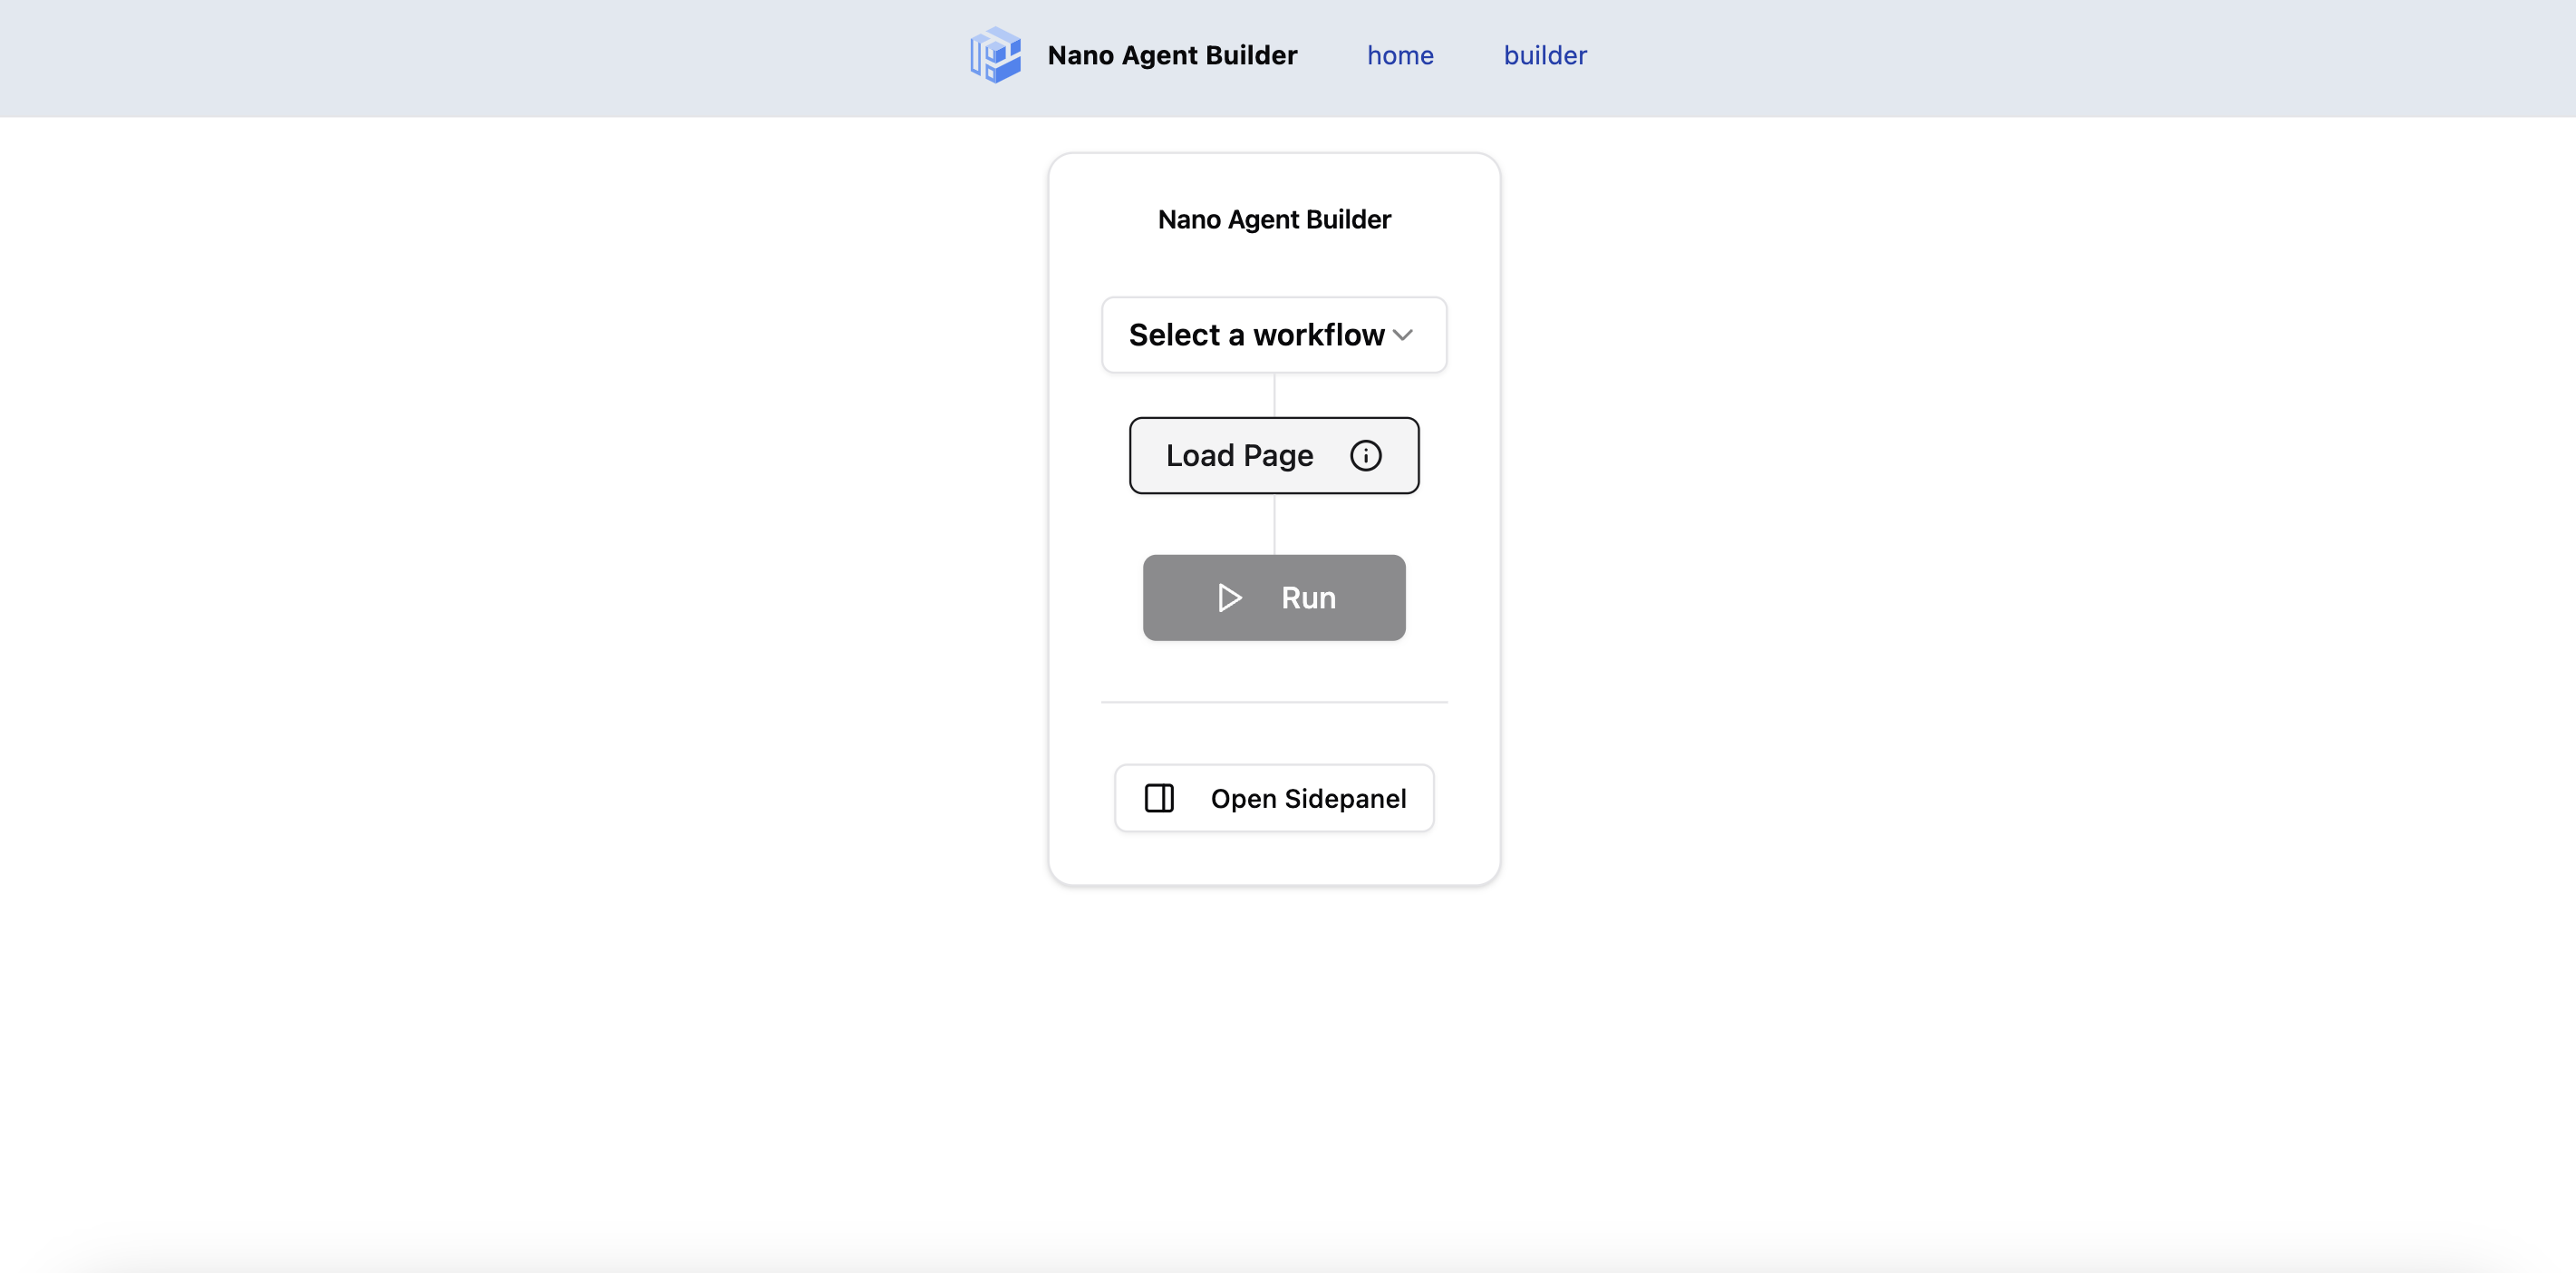The height and width of the screenshot is (1273, 2576).
Task: Click connector line below the workflow dropdown
Action: [x=1274, y=395]
